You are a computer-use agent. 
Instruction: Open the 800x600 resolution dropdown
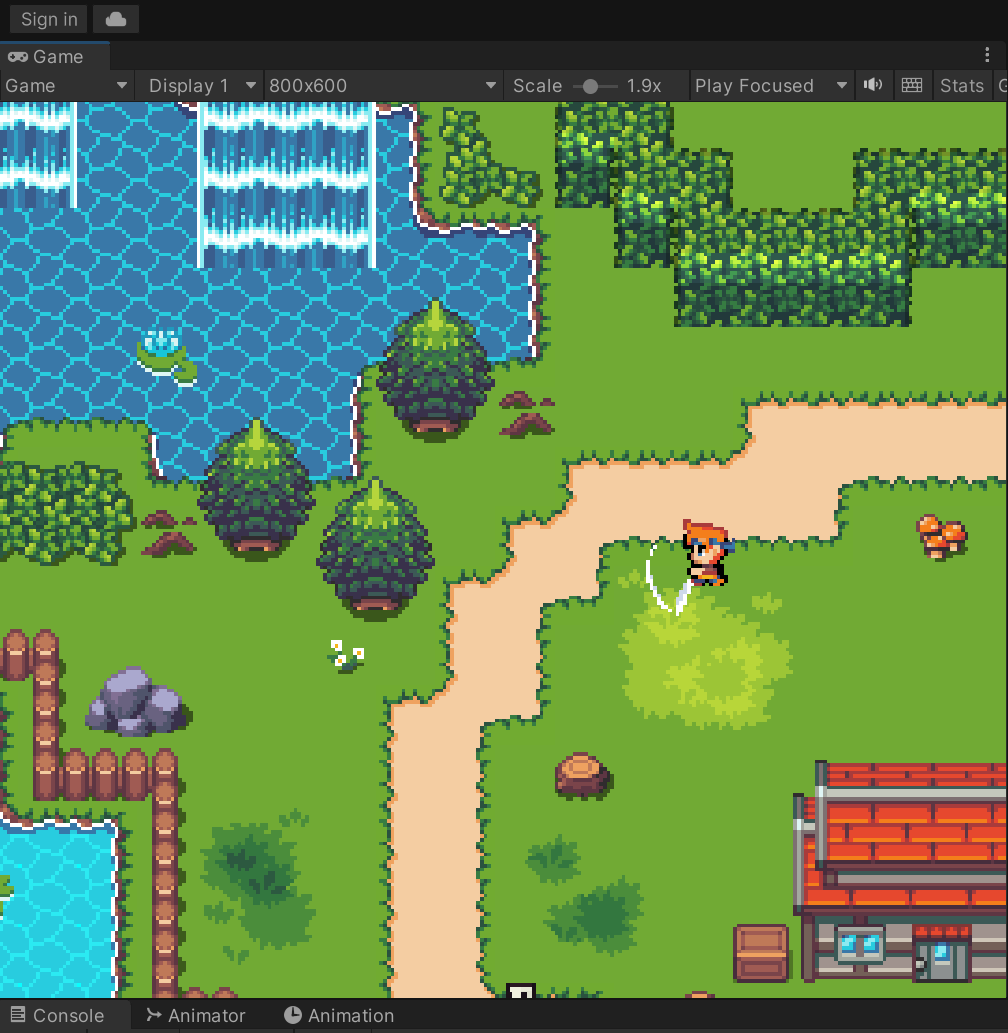click(383, 86)
